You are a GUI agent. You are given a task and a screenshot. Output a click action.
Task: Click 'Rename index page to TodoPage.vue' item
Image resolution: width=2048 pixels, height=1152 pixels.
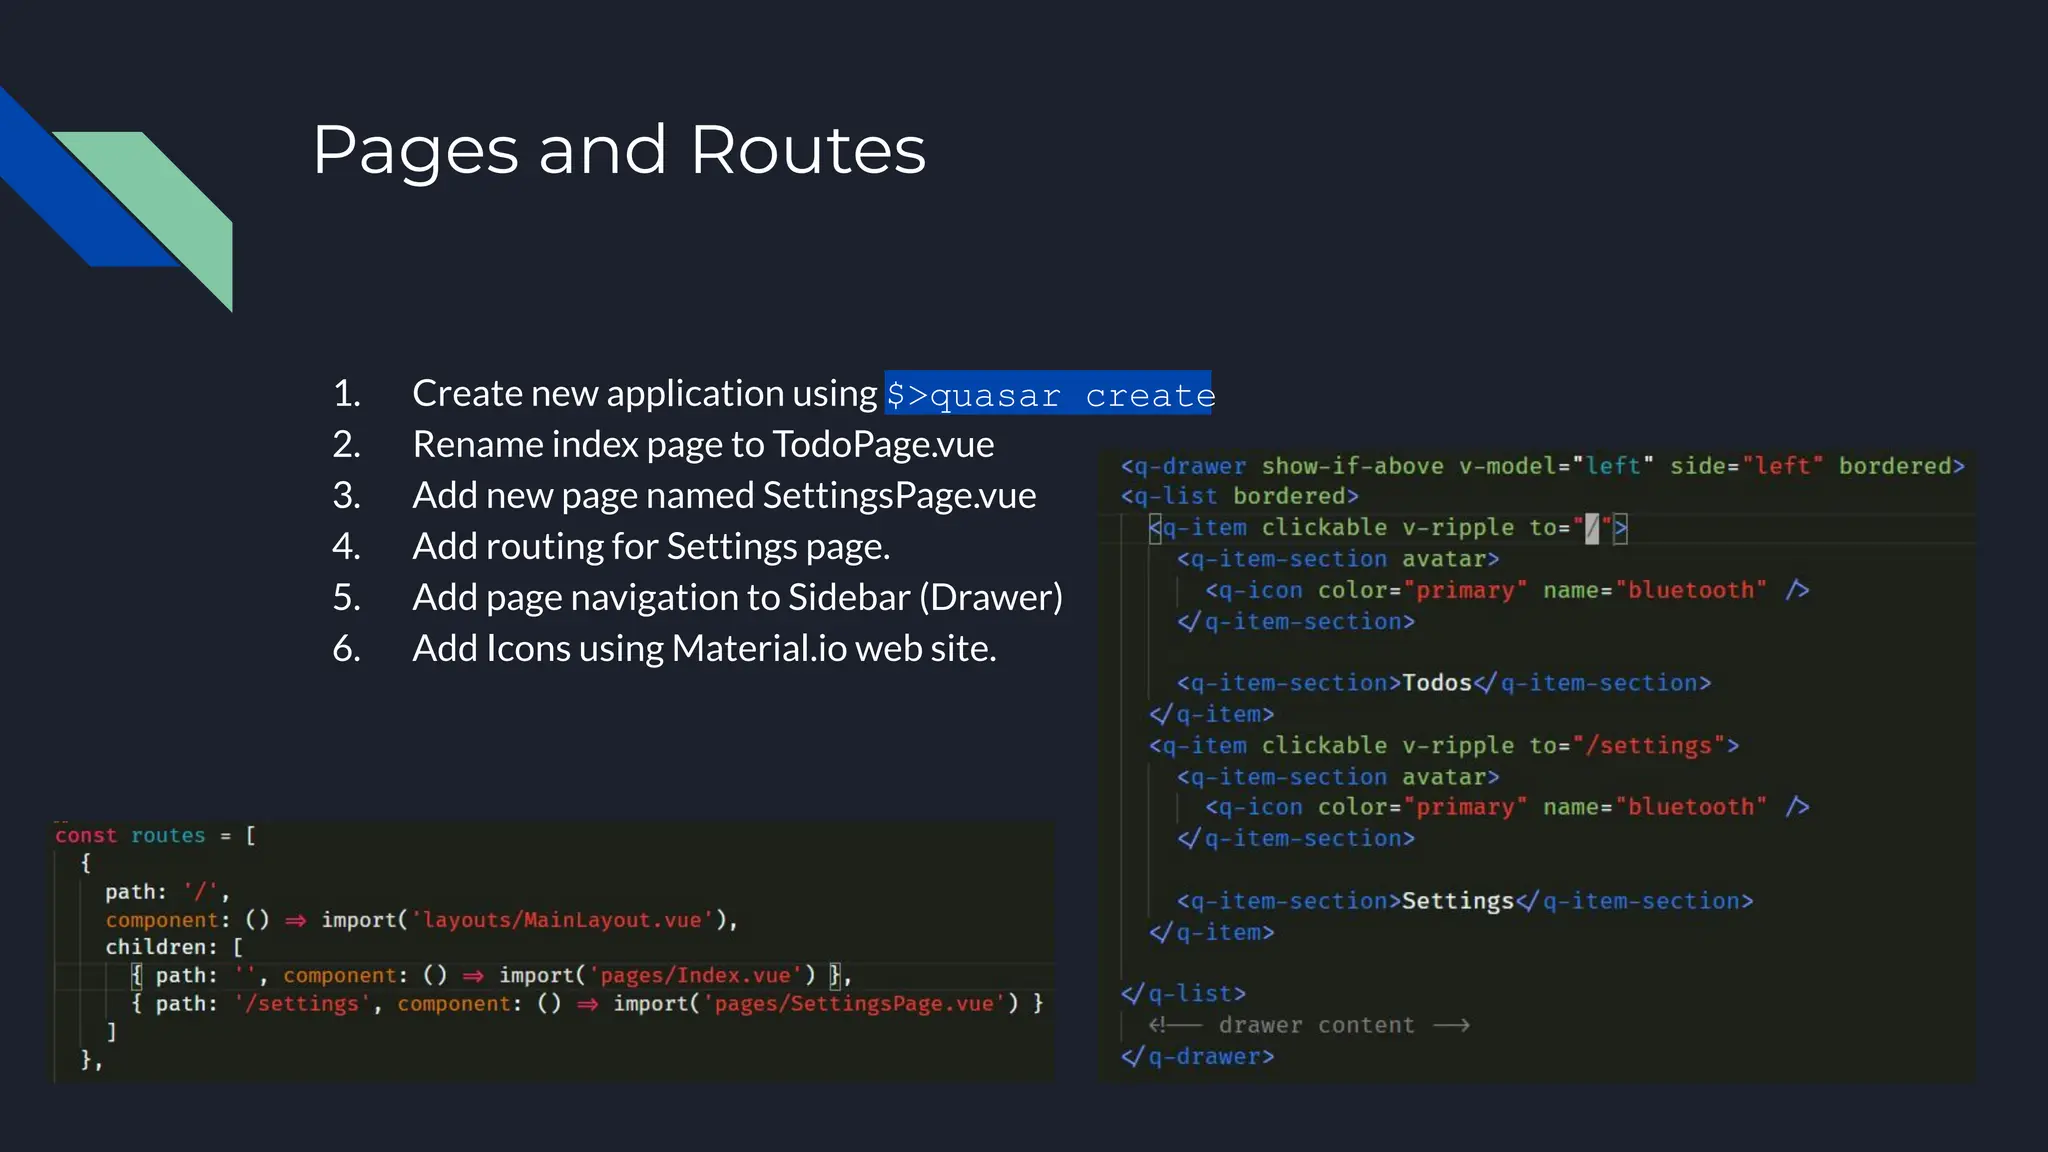pos(703,444)
